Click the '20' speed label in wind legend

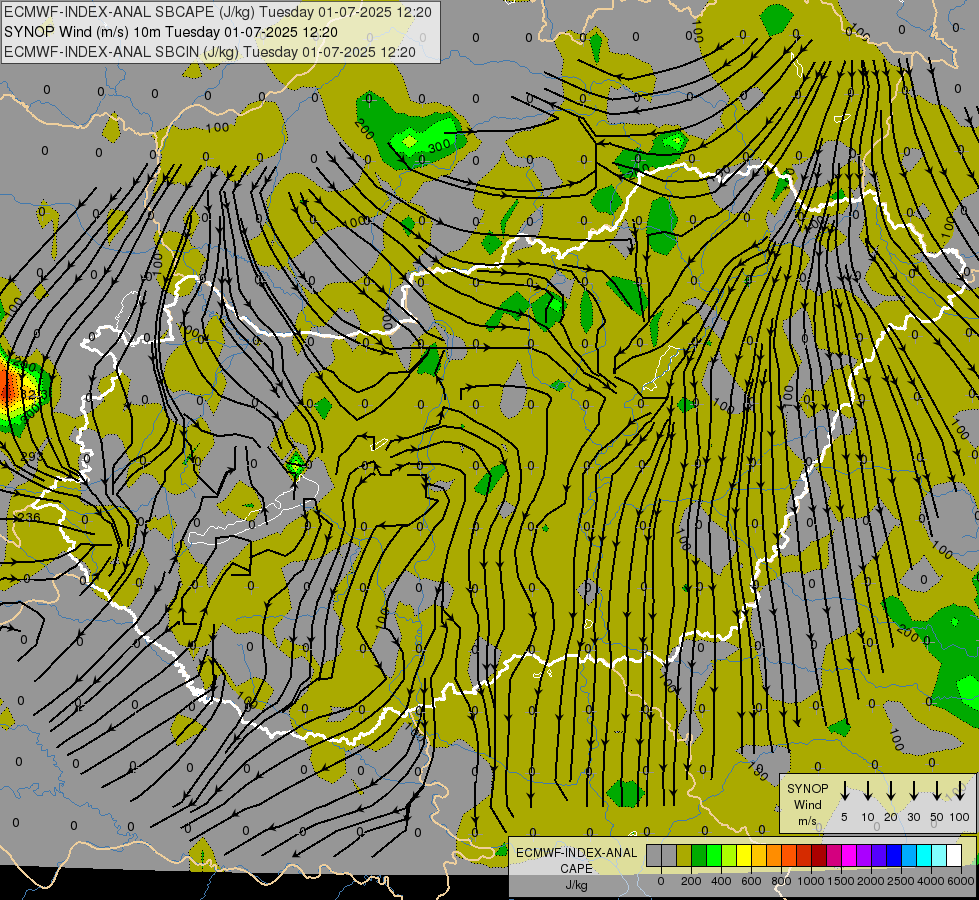click(x=890, y=817)
